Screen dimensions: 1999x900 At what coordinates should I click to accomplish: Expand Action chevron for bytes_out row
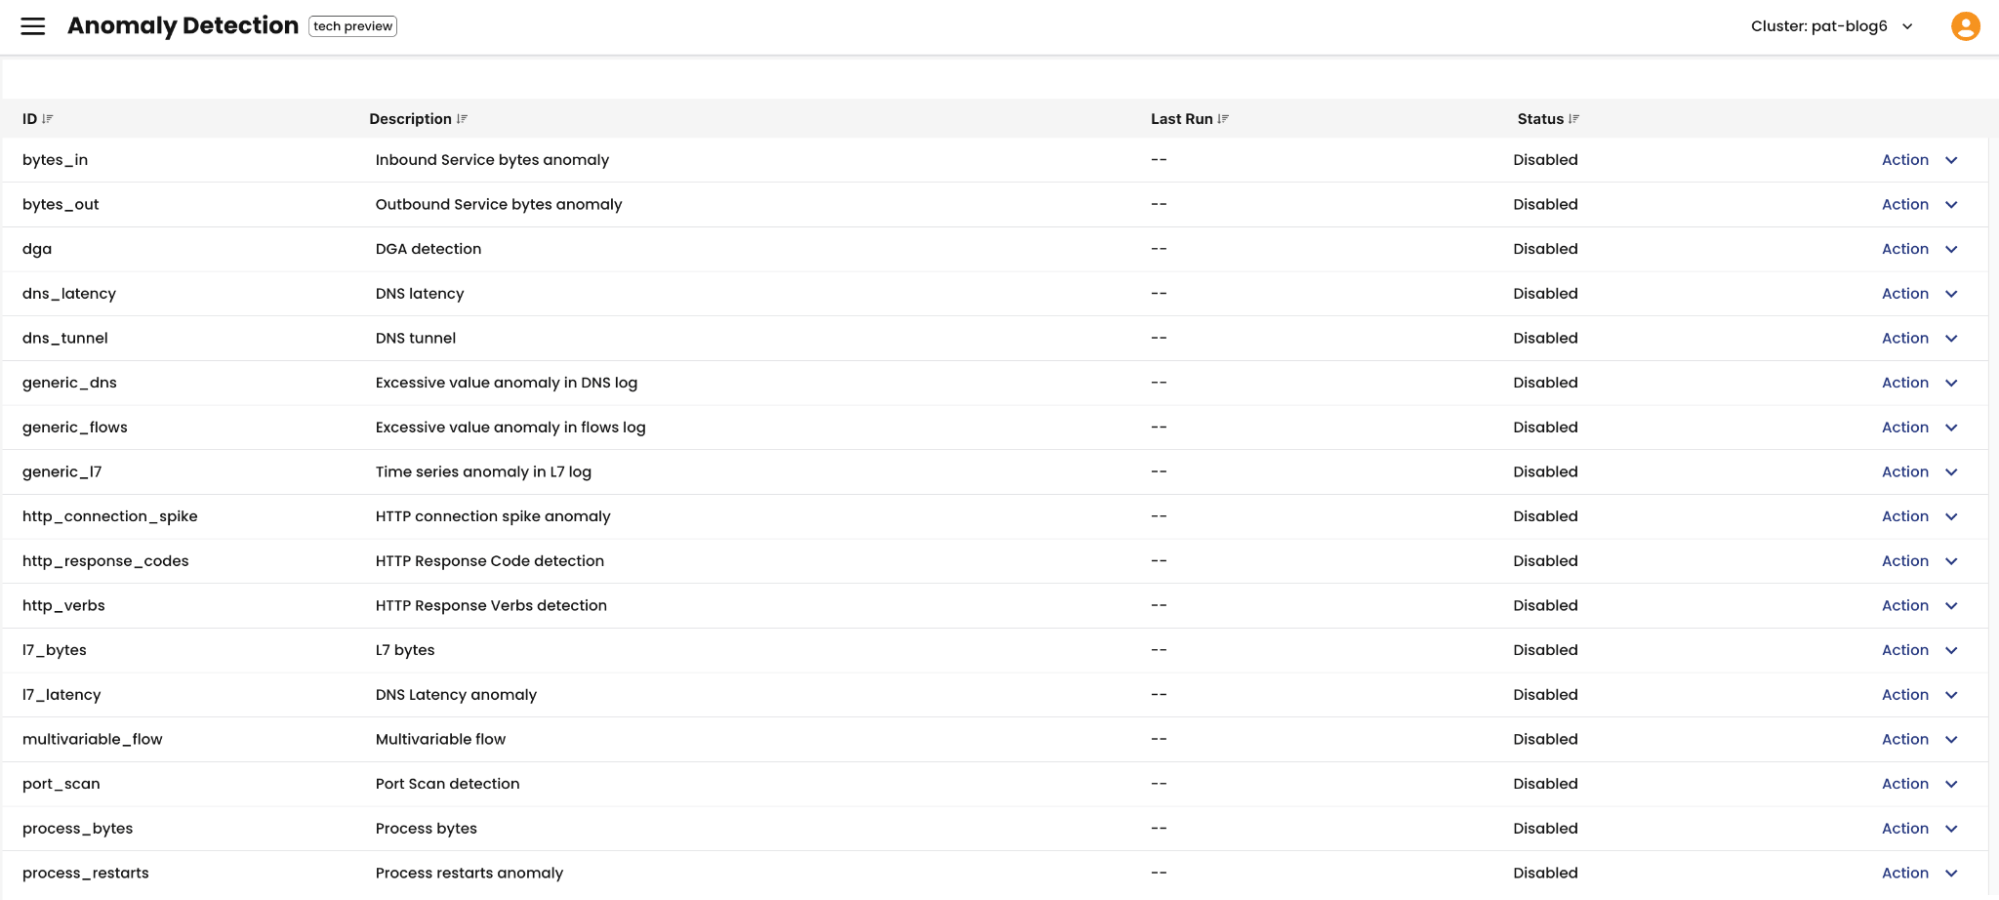[x=1951, y=205]
